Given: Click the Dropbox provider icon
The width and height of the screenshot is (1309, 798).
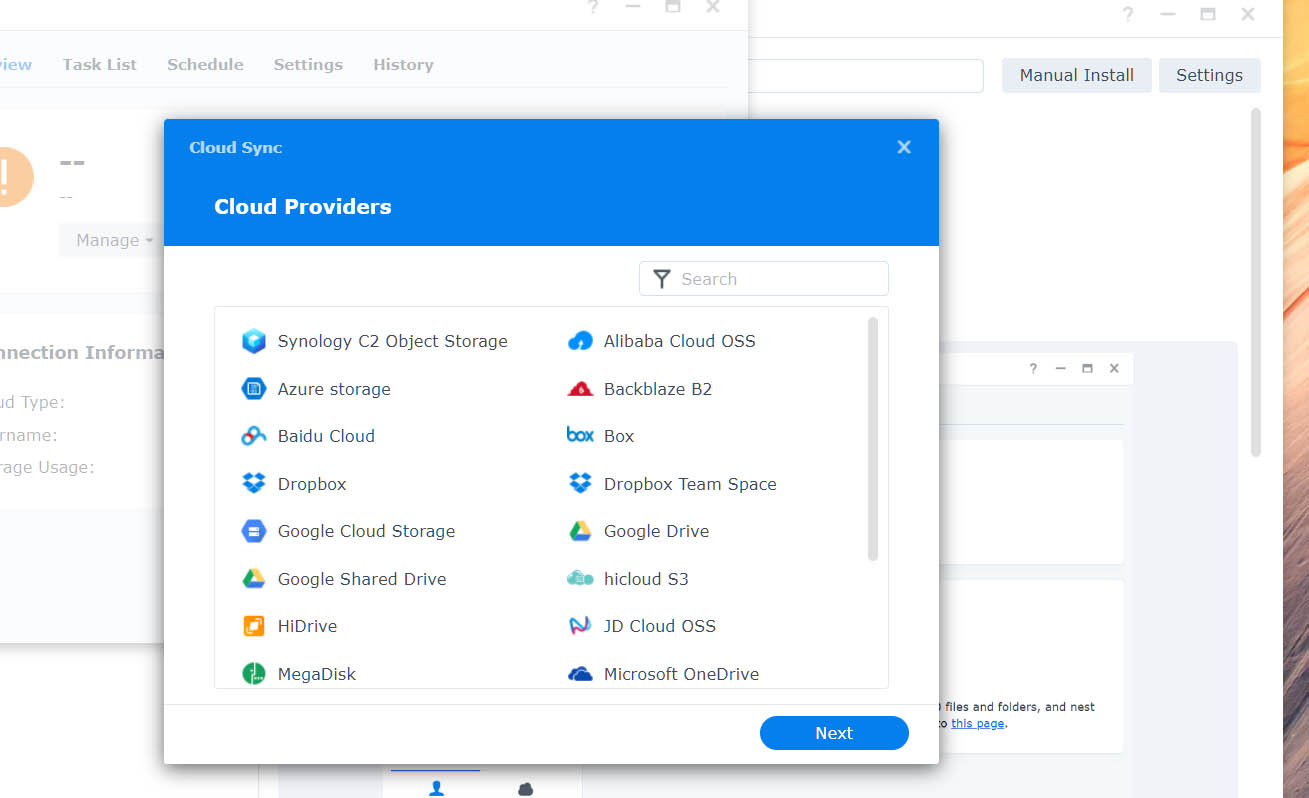Looking at the screenshot, I should [x=254, y=484].
